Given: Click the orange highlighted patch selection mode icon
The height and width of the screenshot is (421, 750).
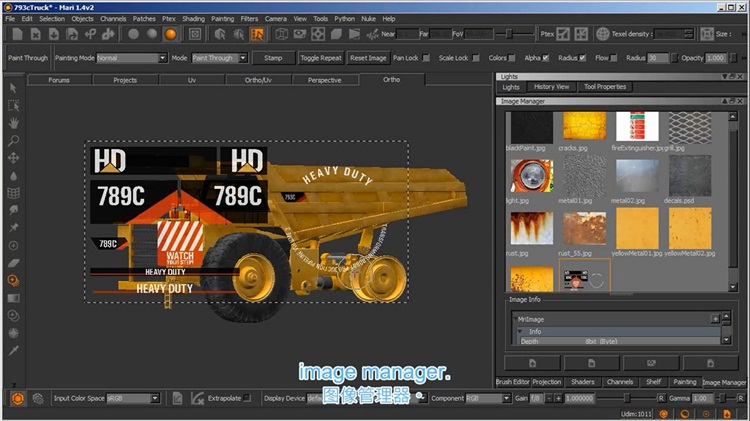Looking at the screenshot, I should (x=257, y=34).
